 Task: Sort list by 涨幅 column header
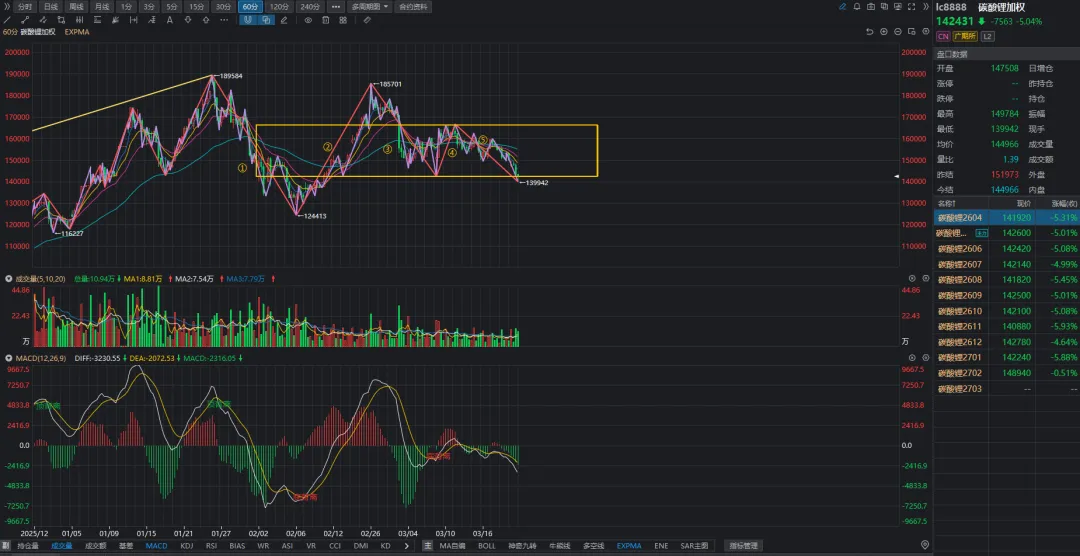pyautogui.click(x=1066, y=203)
